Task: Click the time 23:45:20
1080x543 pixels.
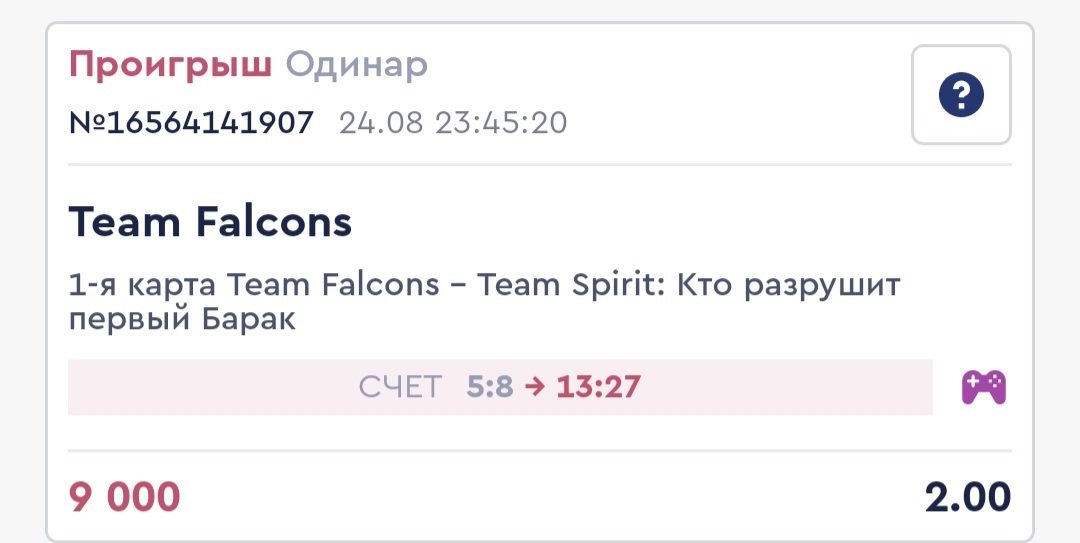Action: click(x=505, y=123)
